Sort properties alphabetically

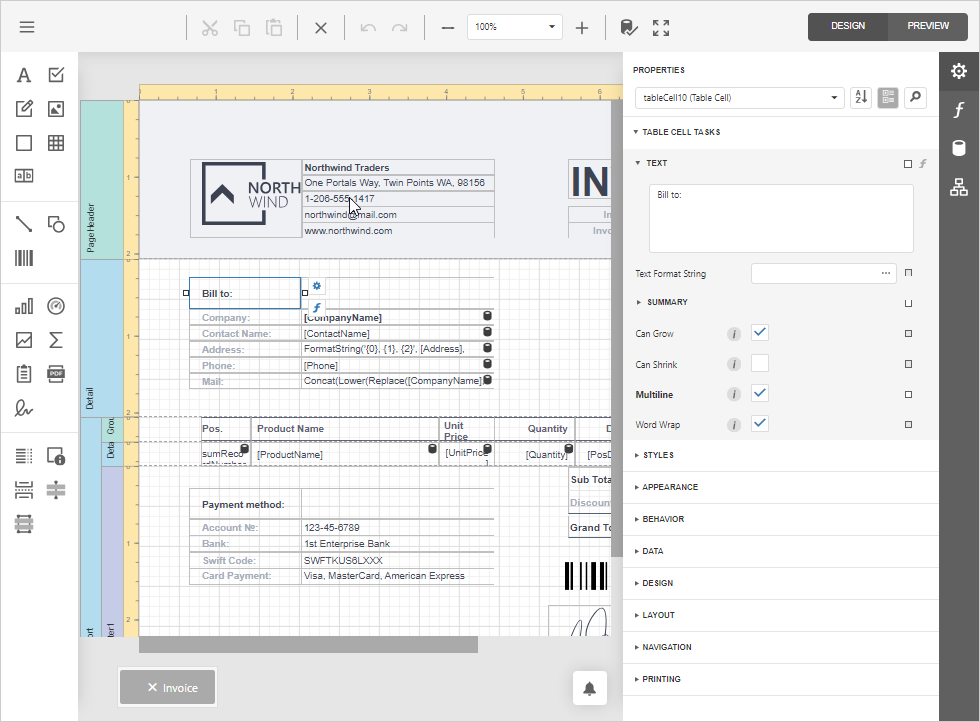[861, 98]
